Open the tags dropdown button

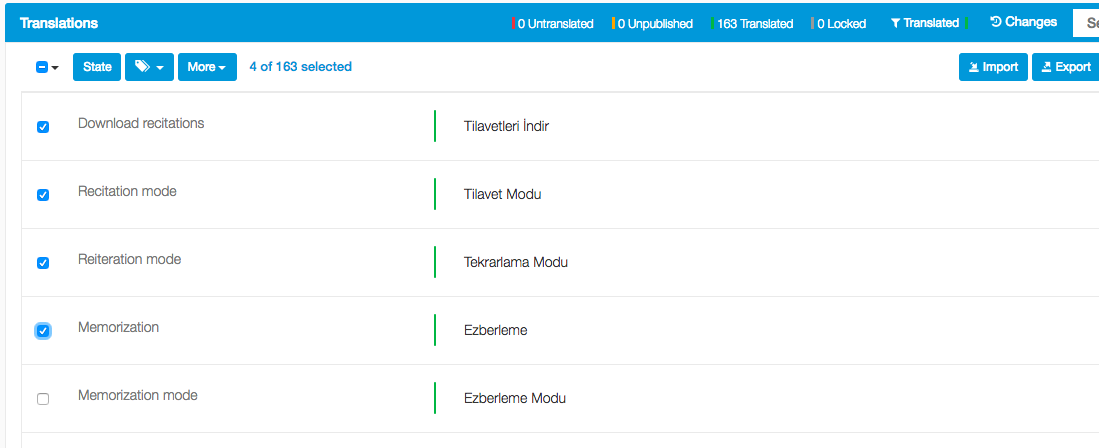tap(149, 67)
